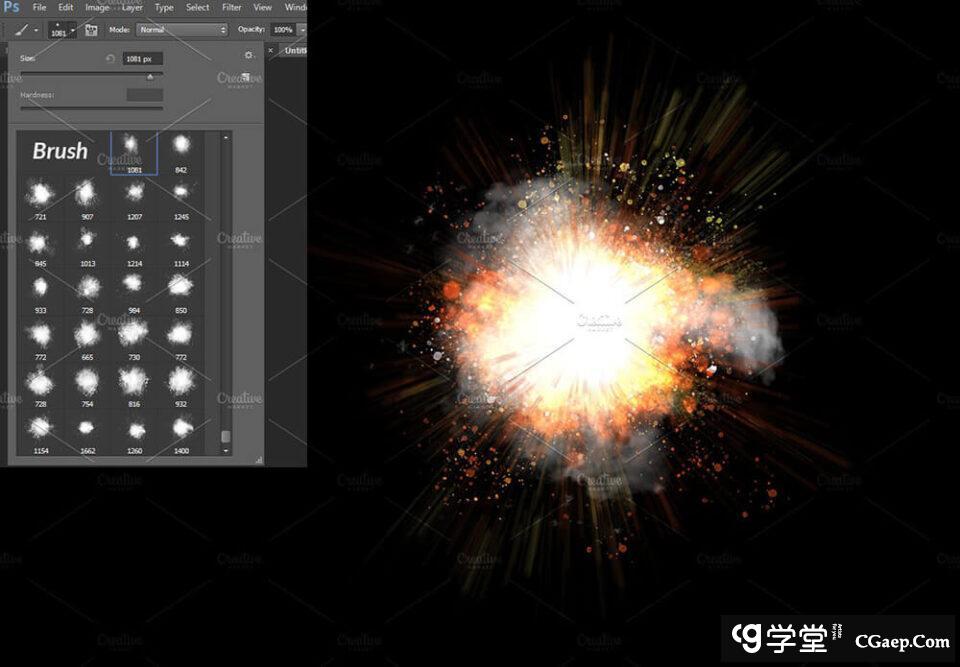Viewport: 960px width, 667px height.
Task: Click the Ps application logo
Action: pyautogui.click(x=12, y=8)
